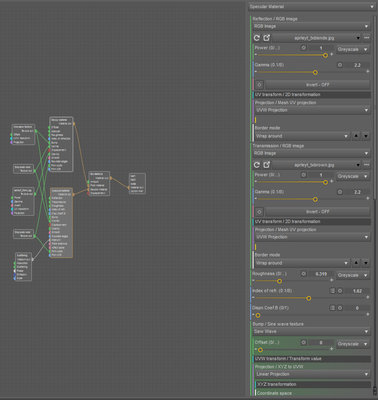Expand UVW transform / Transform value section
The height and width of the screenshot is (400, 378).
[312, 359]
